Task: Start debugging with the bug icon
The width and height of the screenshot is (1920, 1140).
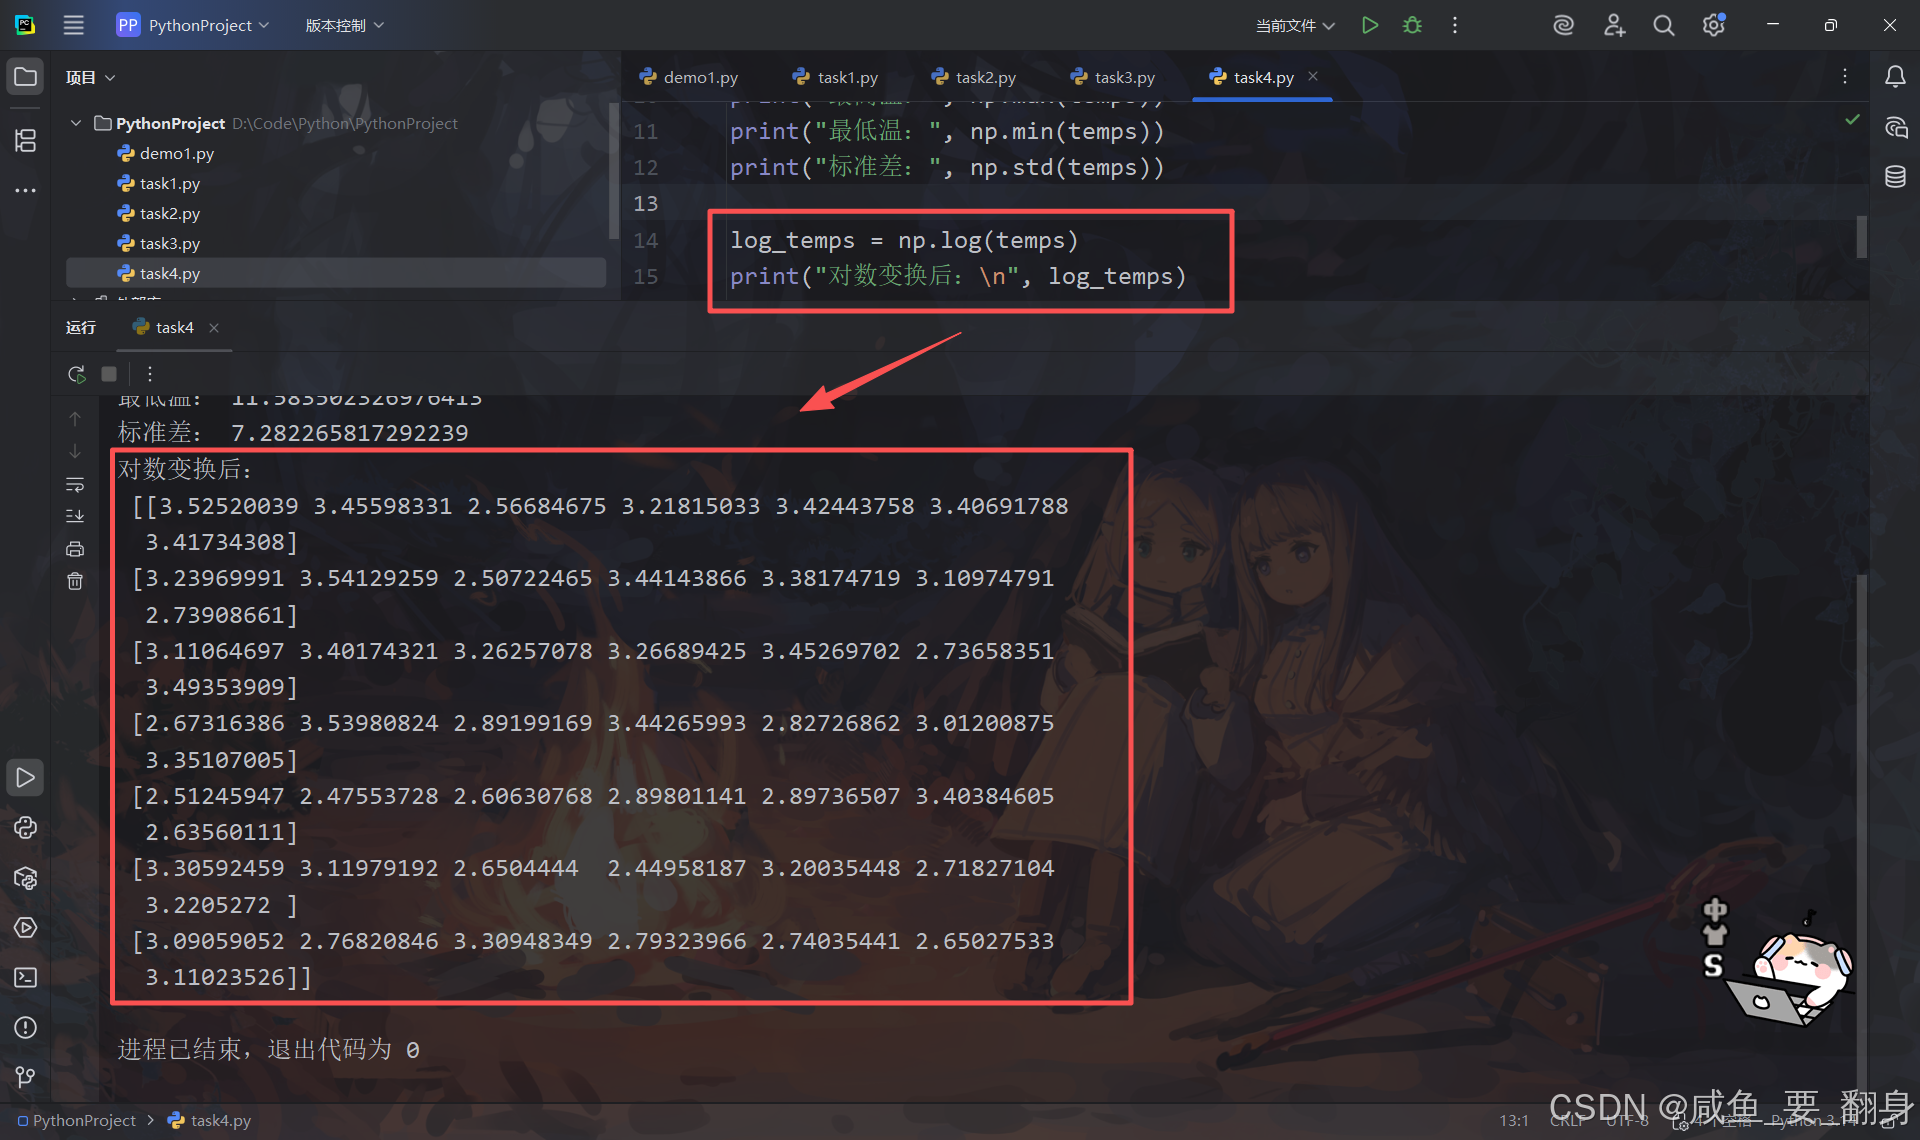Action: click(x=1412, y=25)
